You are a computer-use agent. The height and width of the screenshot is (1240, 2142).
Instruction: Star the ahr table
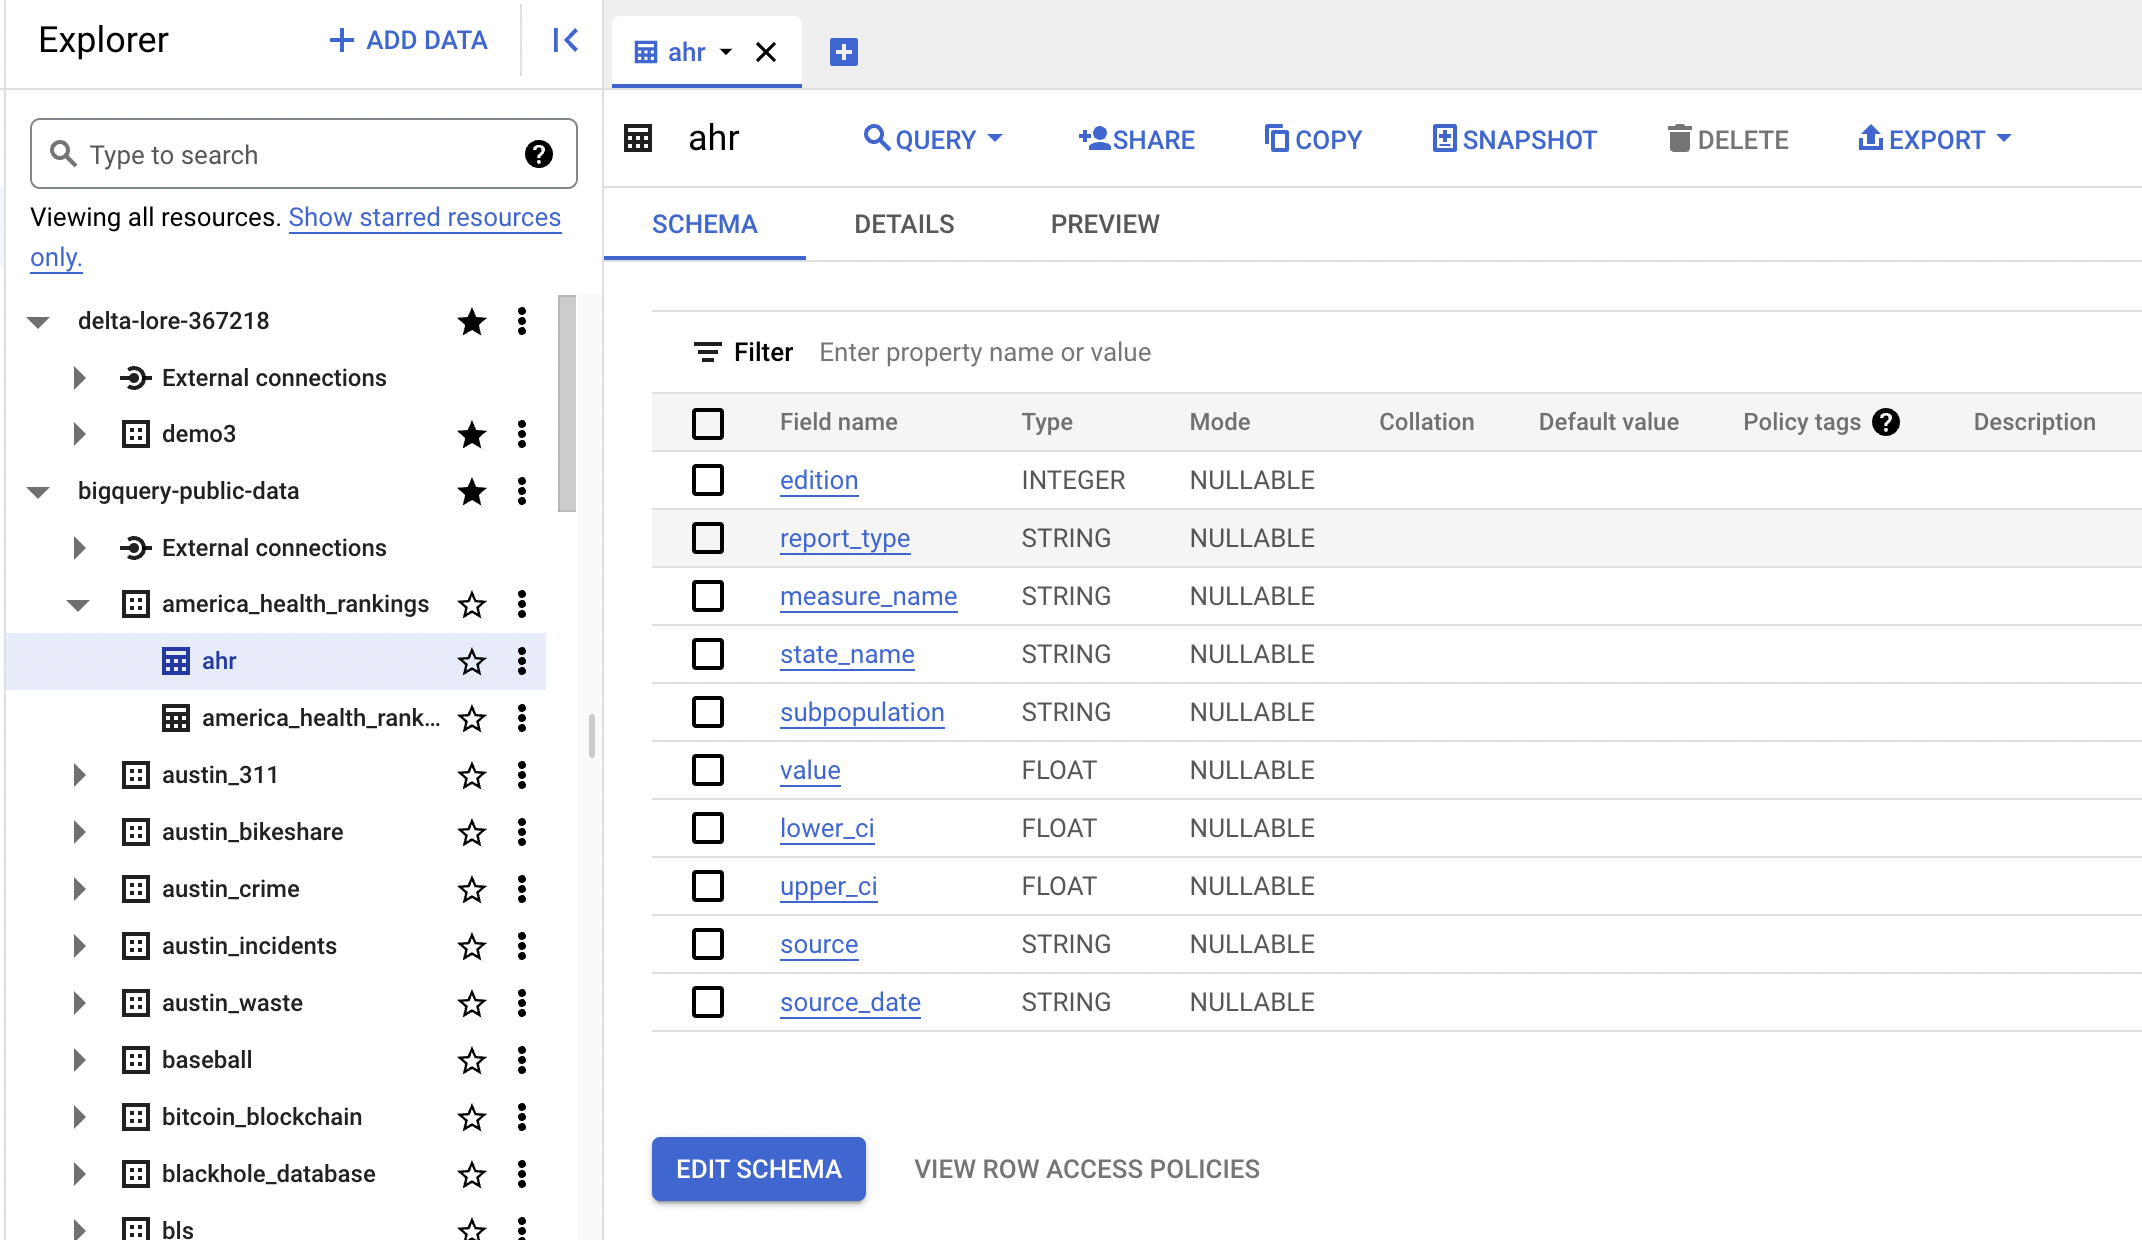click(471, 661)
